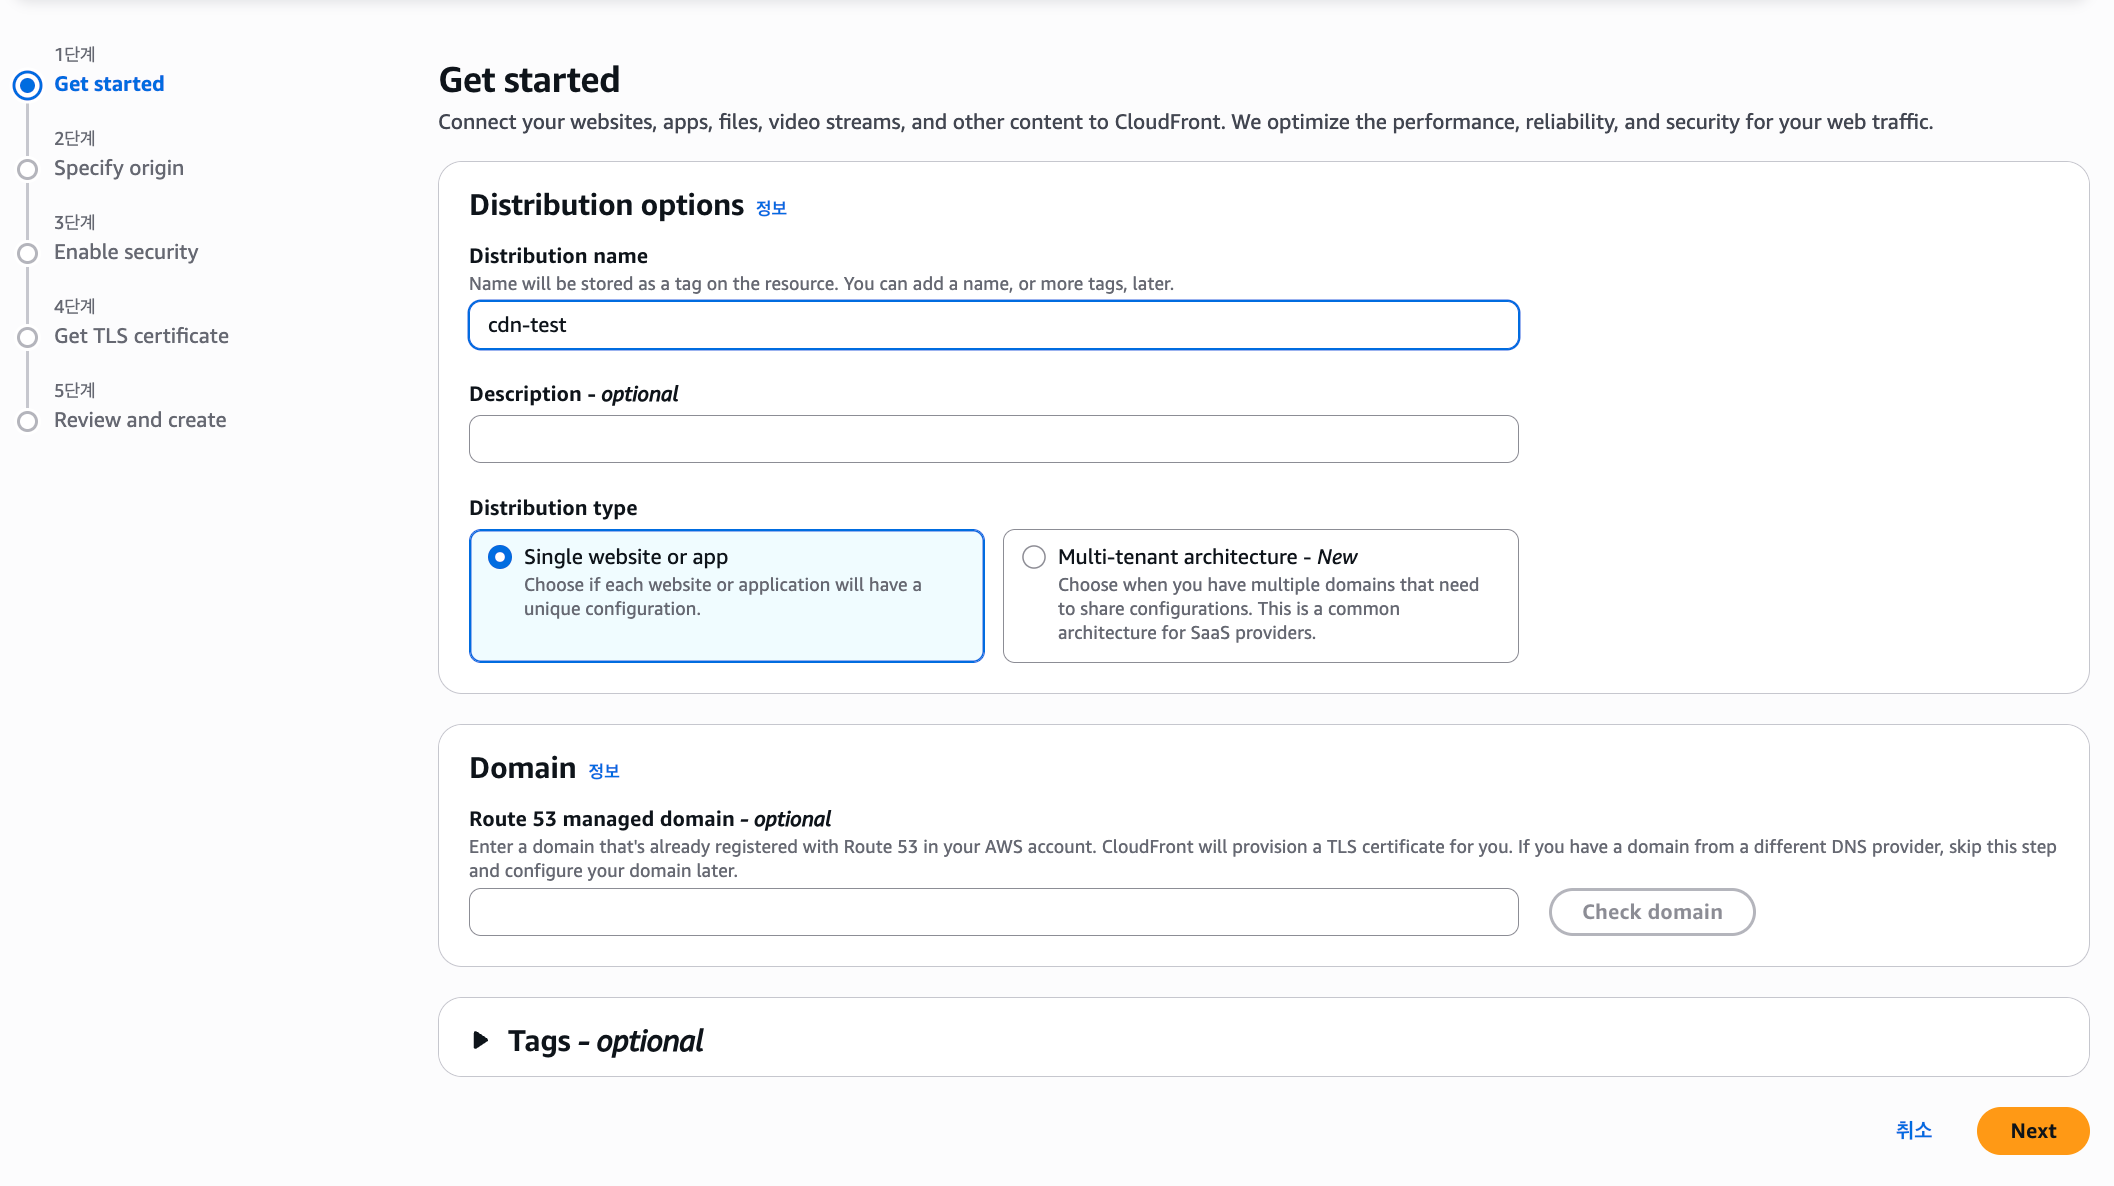Click the Review and create step circle
2114x1186 pixels.
28,421
